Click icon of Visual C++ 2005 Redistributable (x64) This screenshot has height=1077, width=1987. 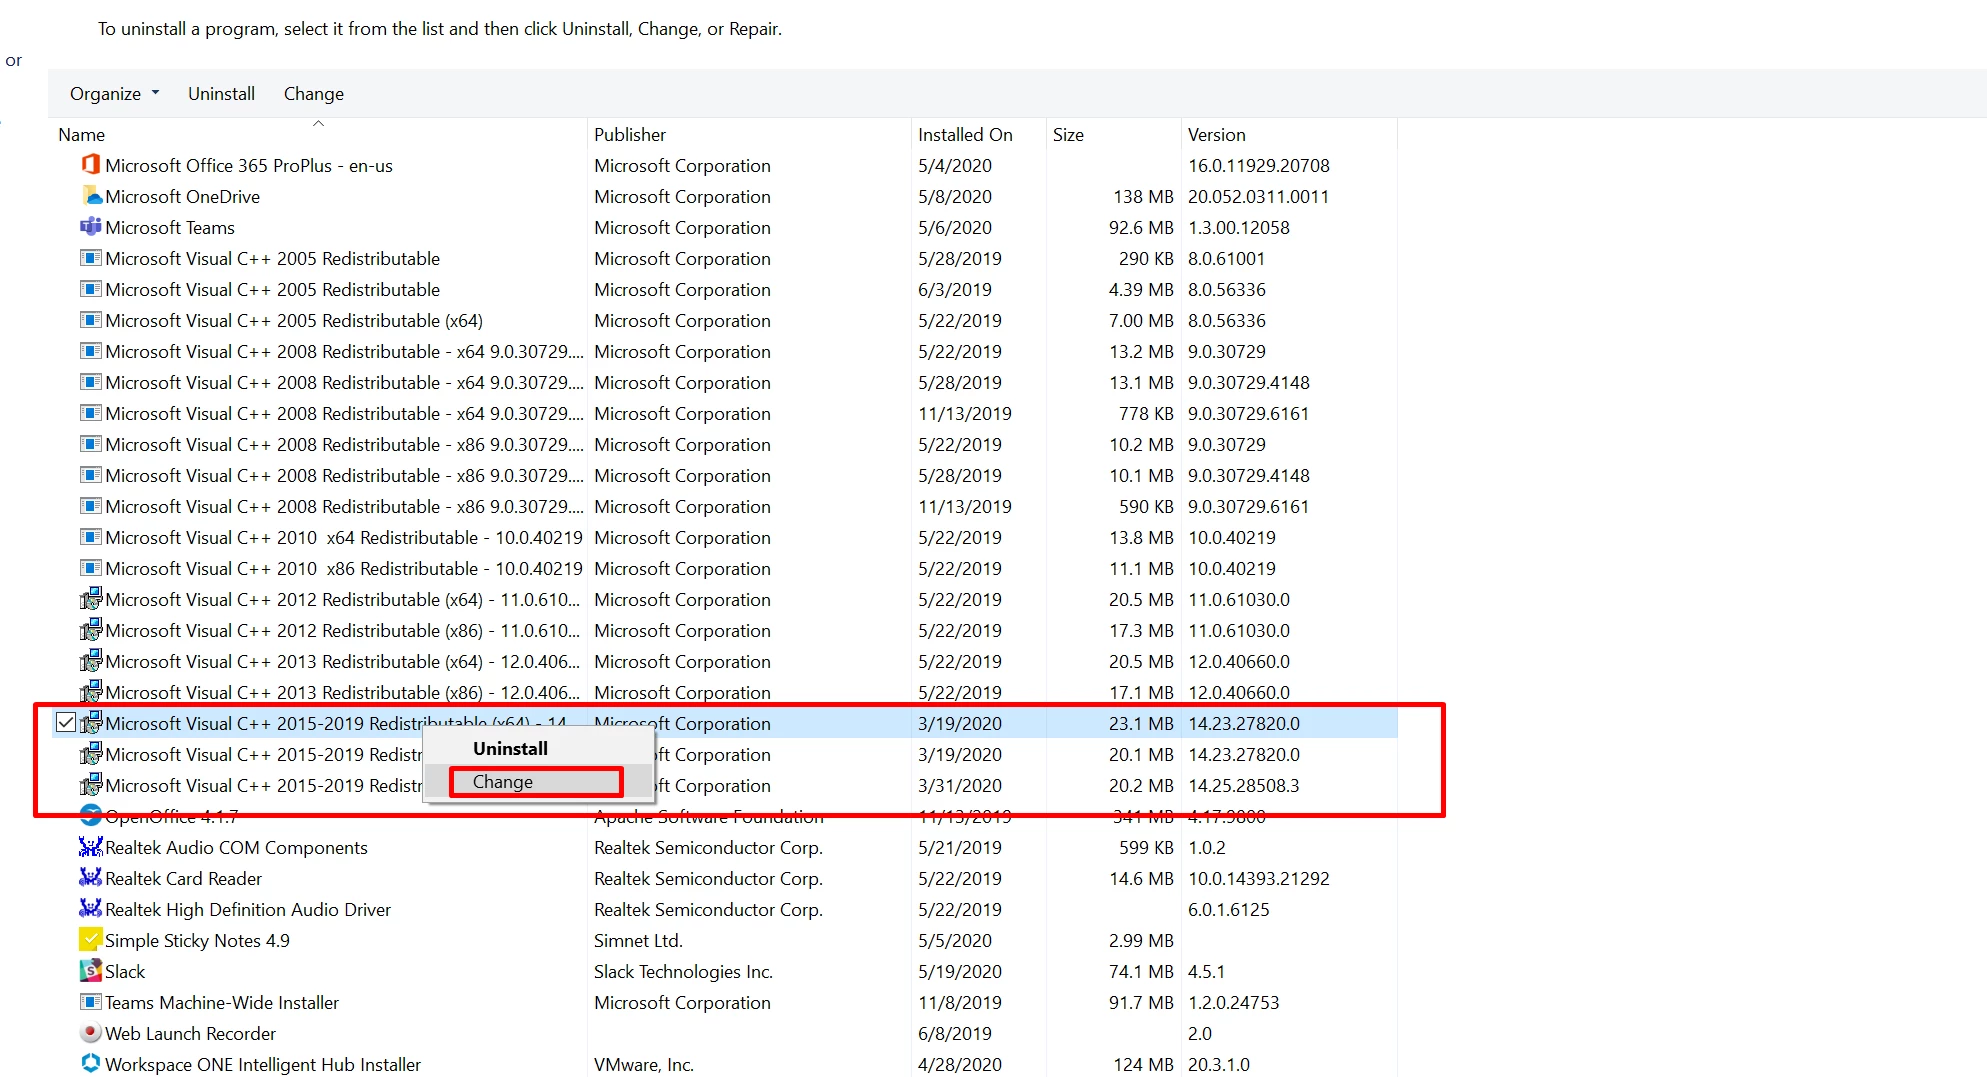click(x=90, y=319)
